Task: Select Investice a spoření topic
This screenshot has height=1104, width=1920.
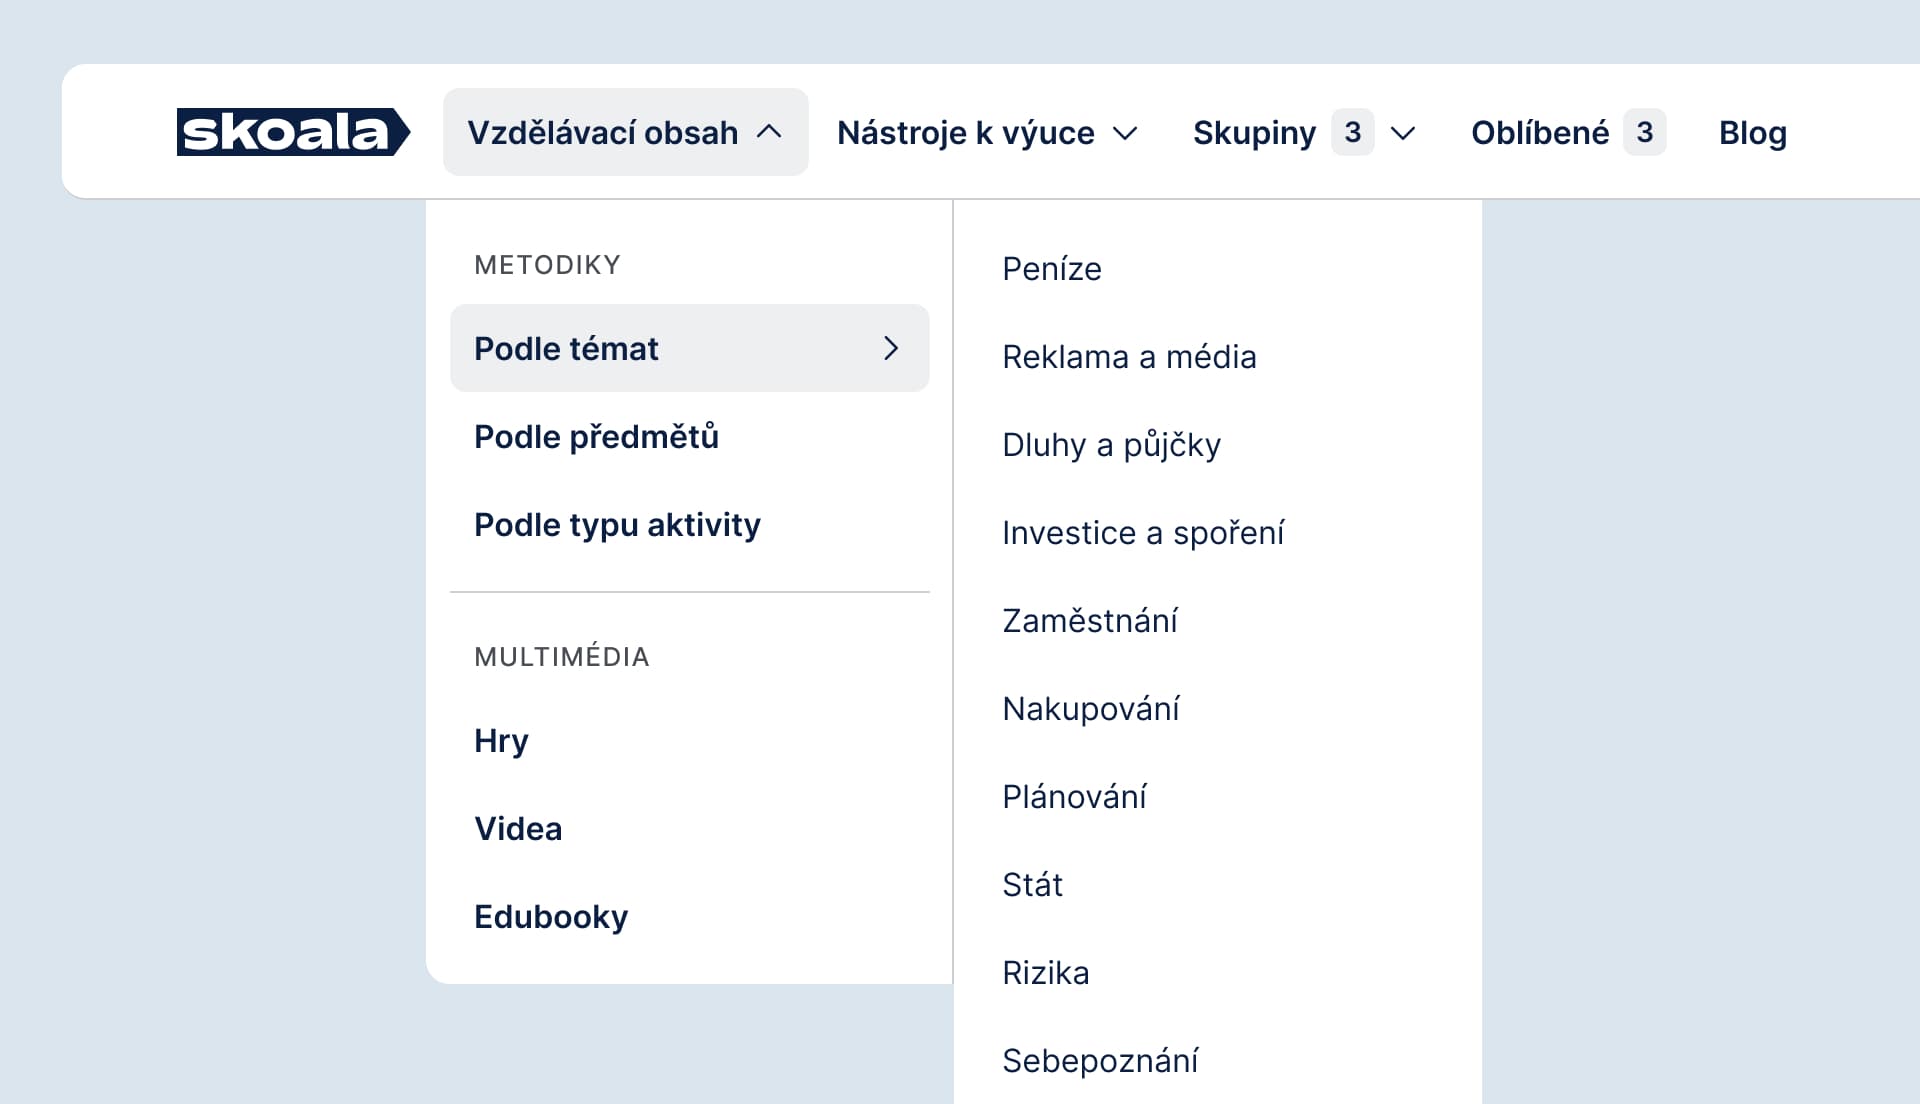Action: [1143, 533]
